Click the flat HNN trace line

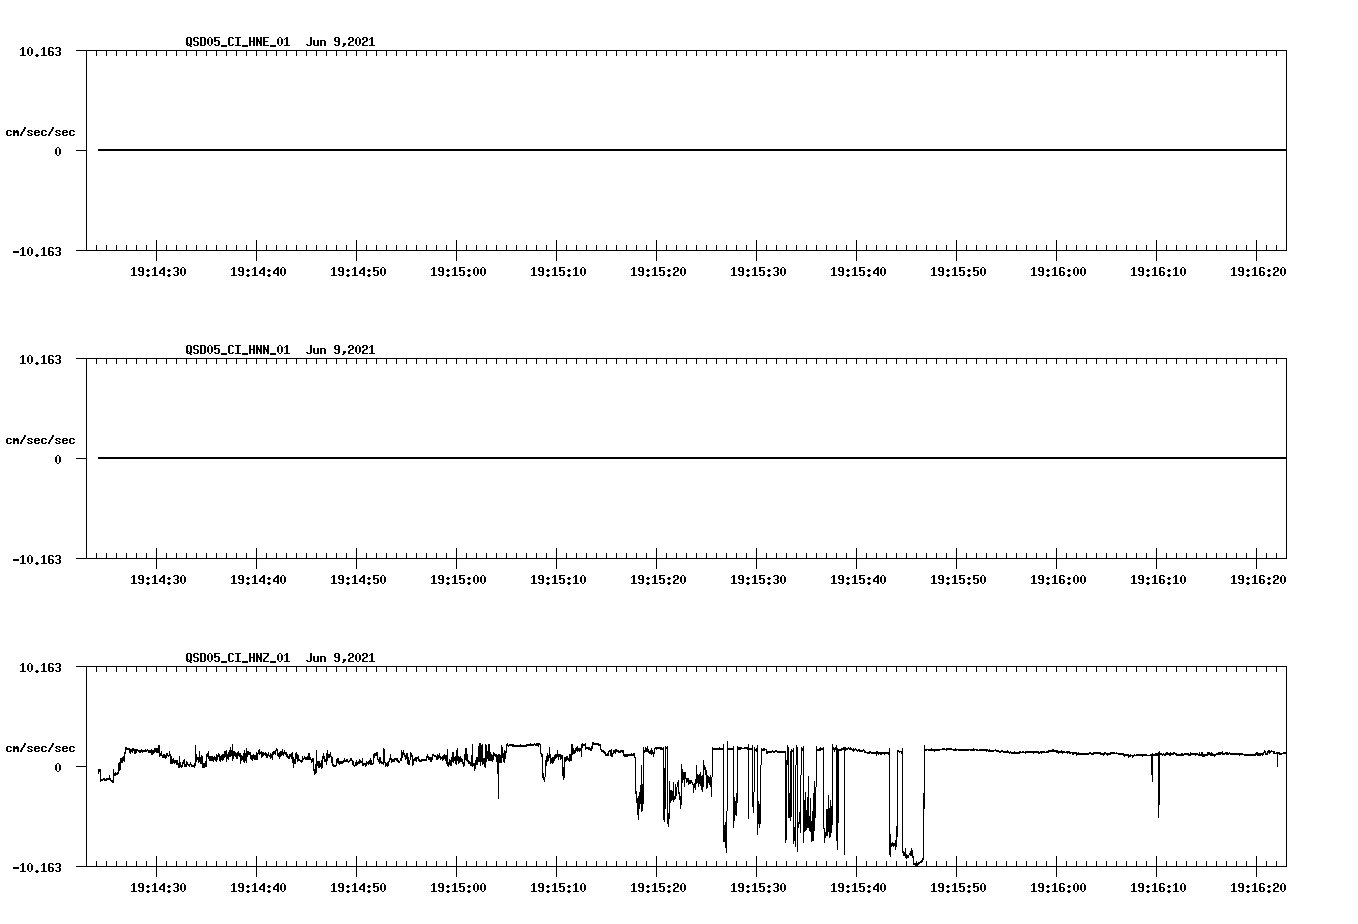pos(692,458)
